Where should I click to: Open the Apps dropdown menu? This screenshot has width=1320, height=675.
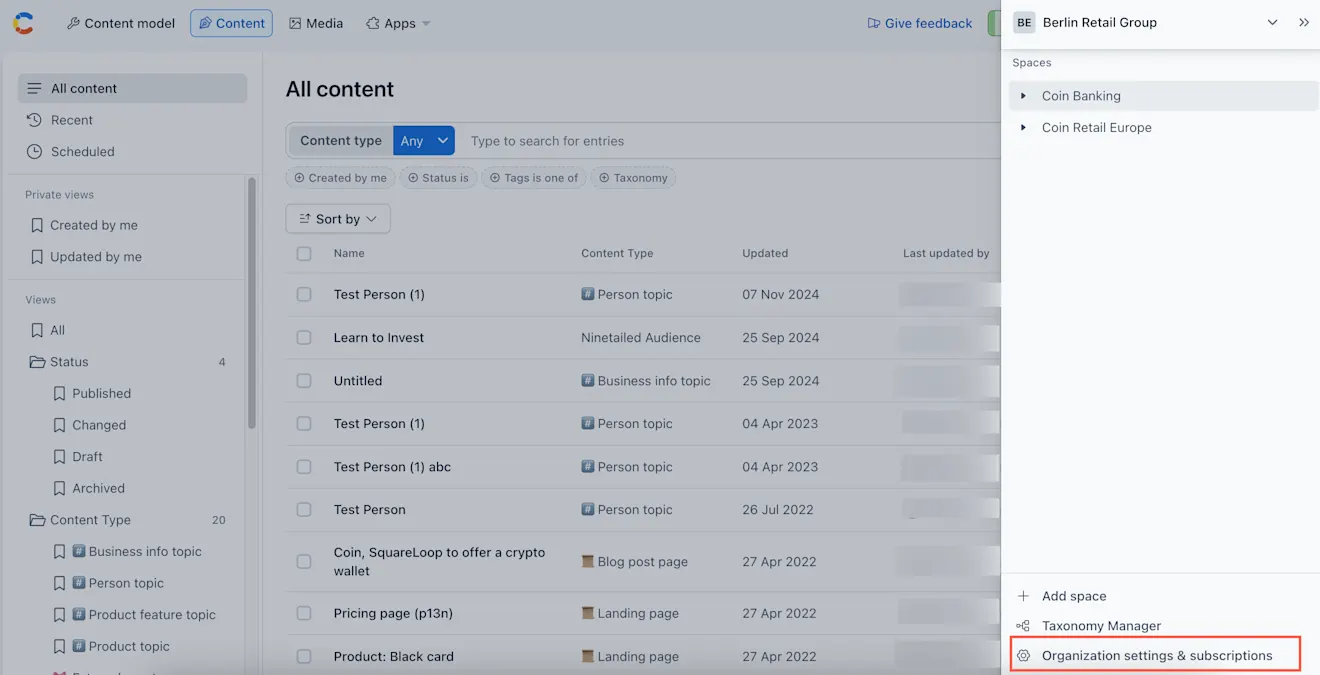click(x=398, y=23)
